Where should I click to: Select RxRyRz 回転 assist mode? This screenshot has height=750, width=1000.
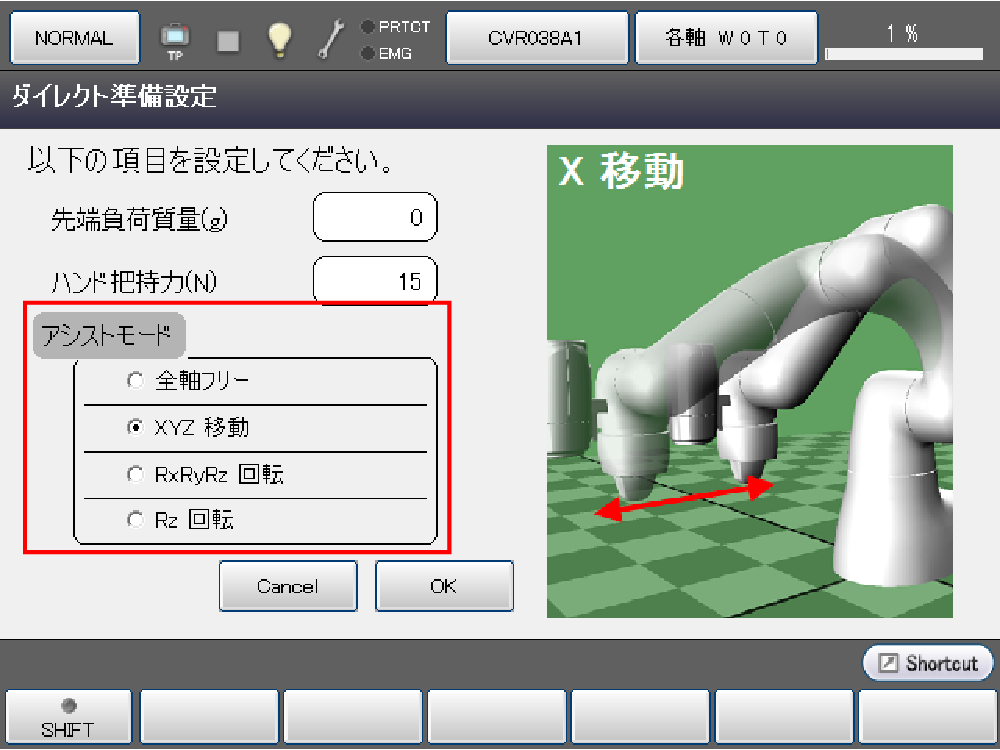(x=135, y=475)
